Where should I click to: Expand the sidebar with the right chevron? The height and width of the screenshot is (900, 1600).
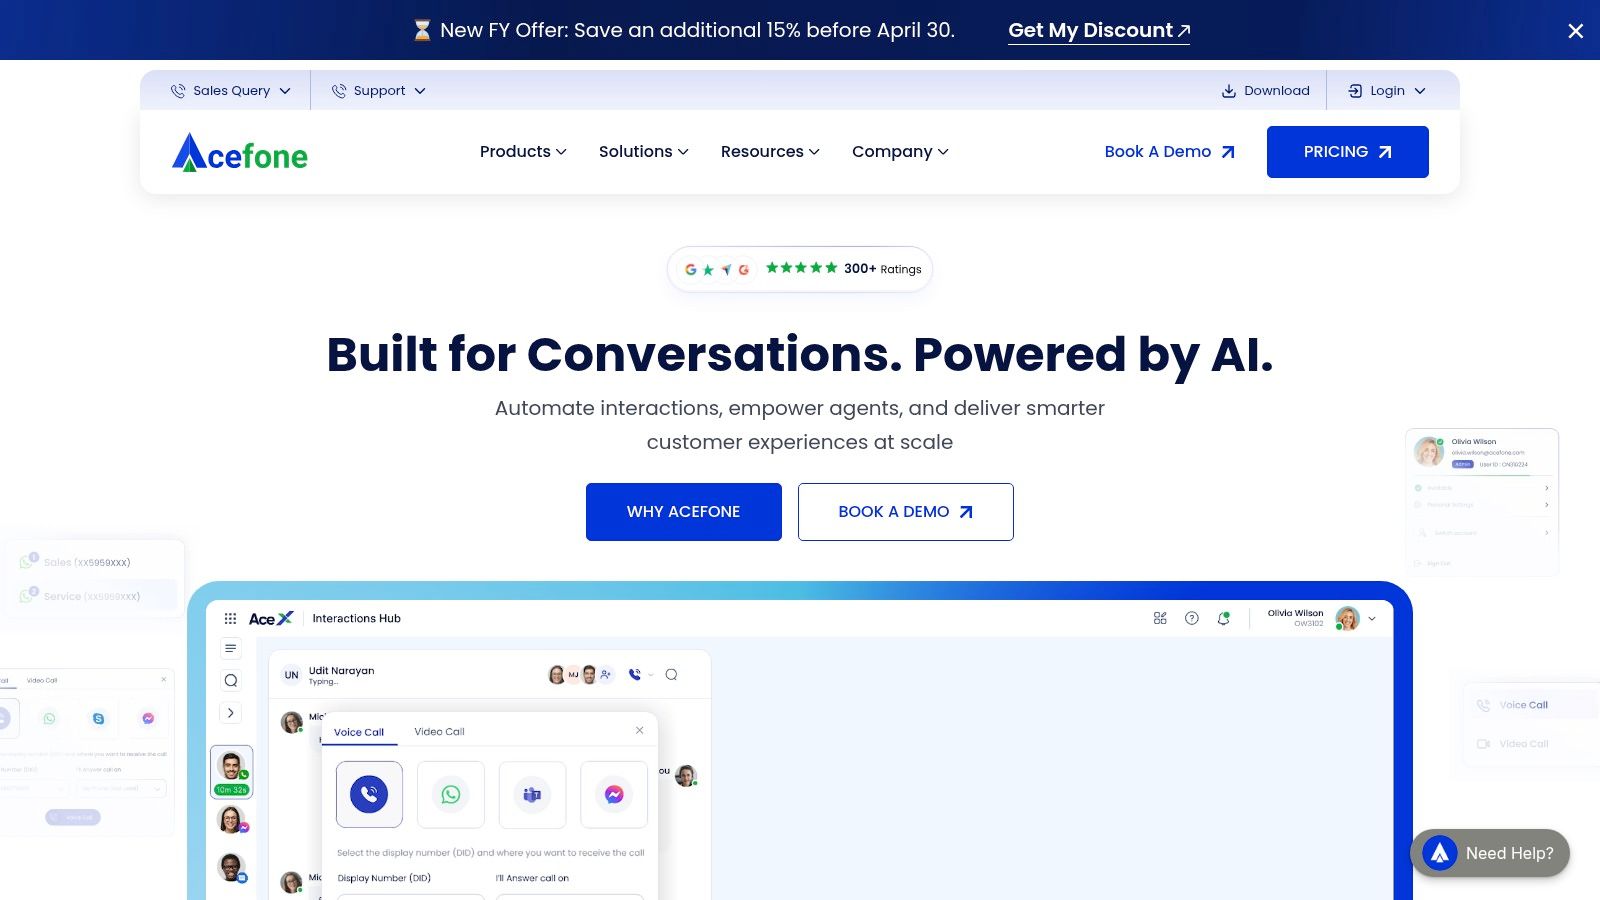coord(230,713)
